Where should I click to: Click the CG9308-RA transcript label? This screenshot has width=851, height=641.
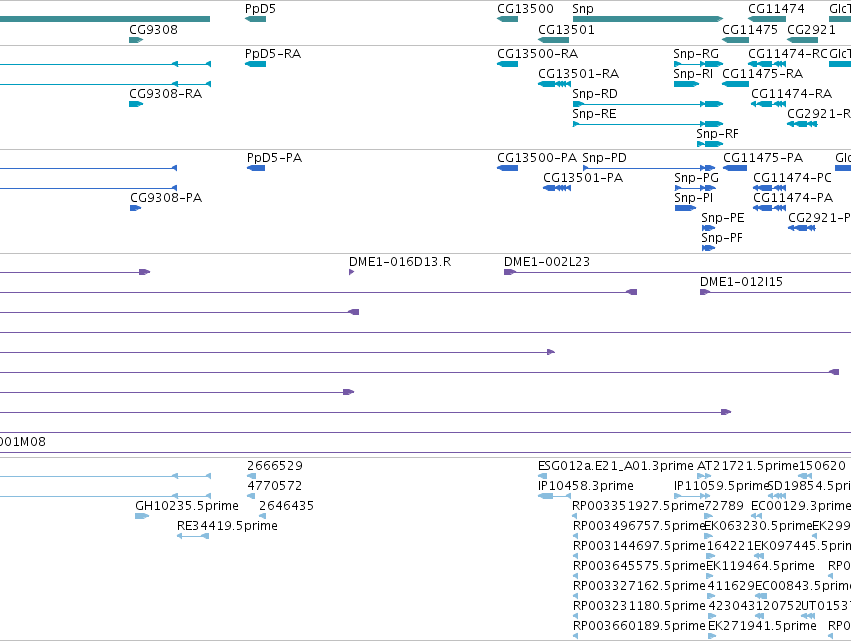click(x=166, y=94)
